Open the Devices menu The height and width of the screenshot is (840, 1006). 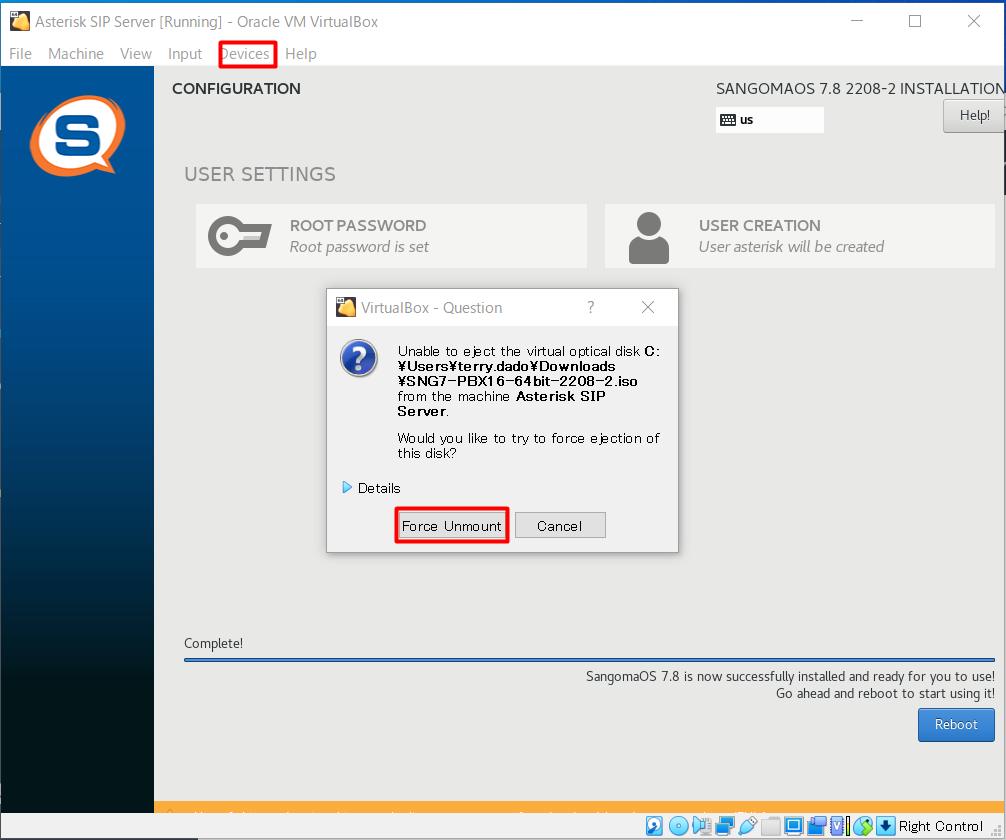click(x=248, y=54)
